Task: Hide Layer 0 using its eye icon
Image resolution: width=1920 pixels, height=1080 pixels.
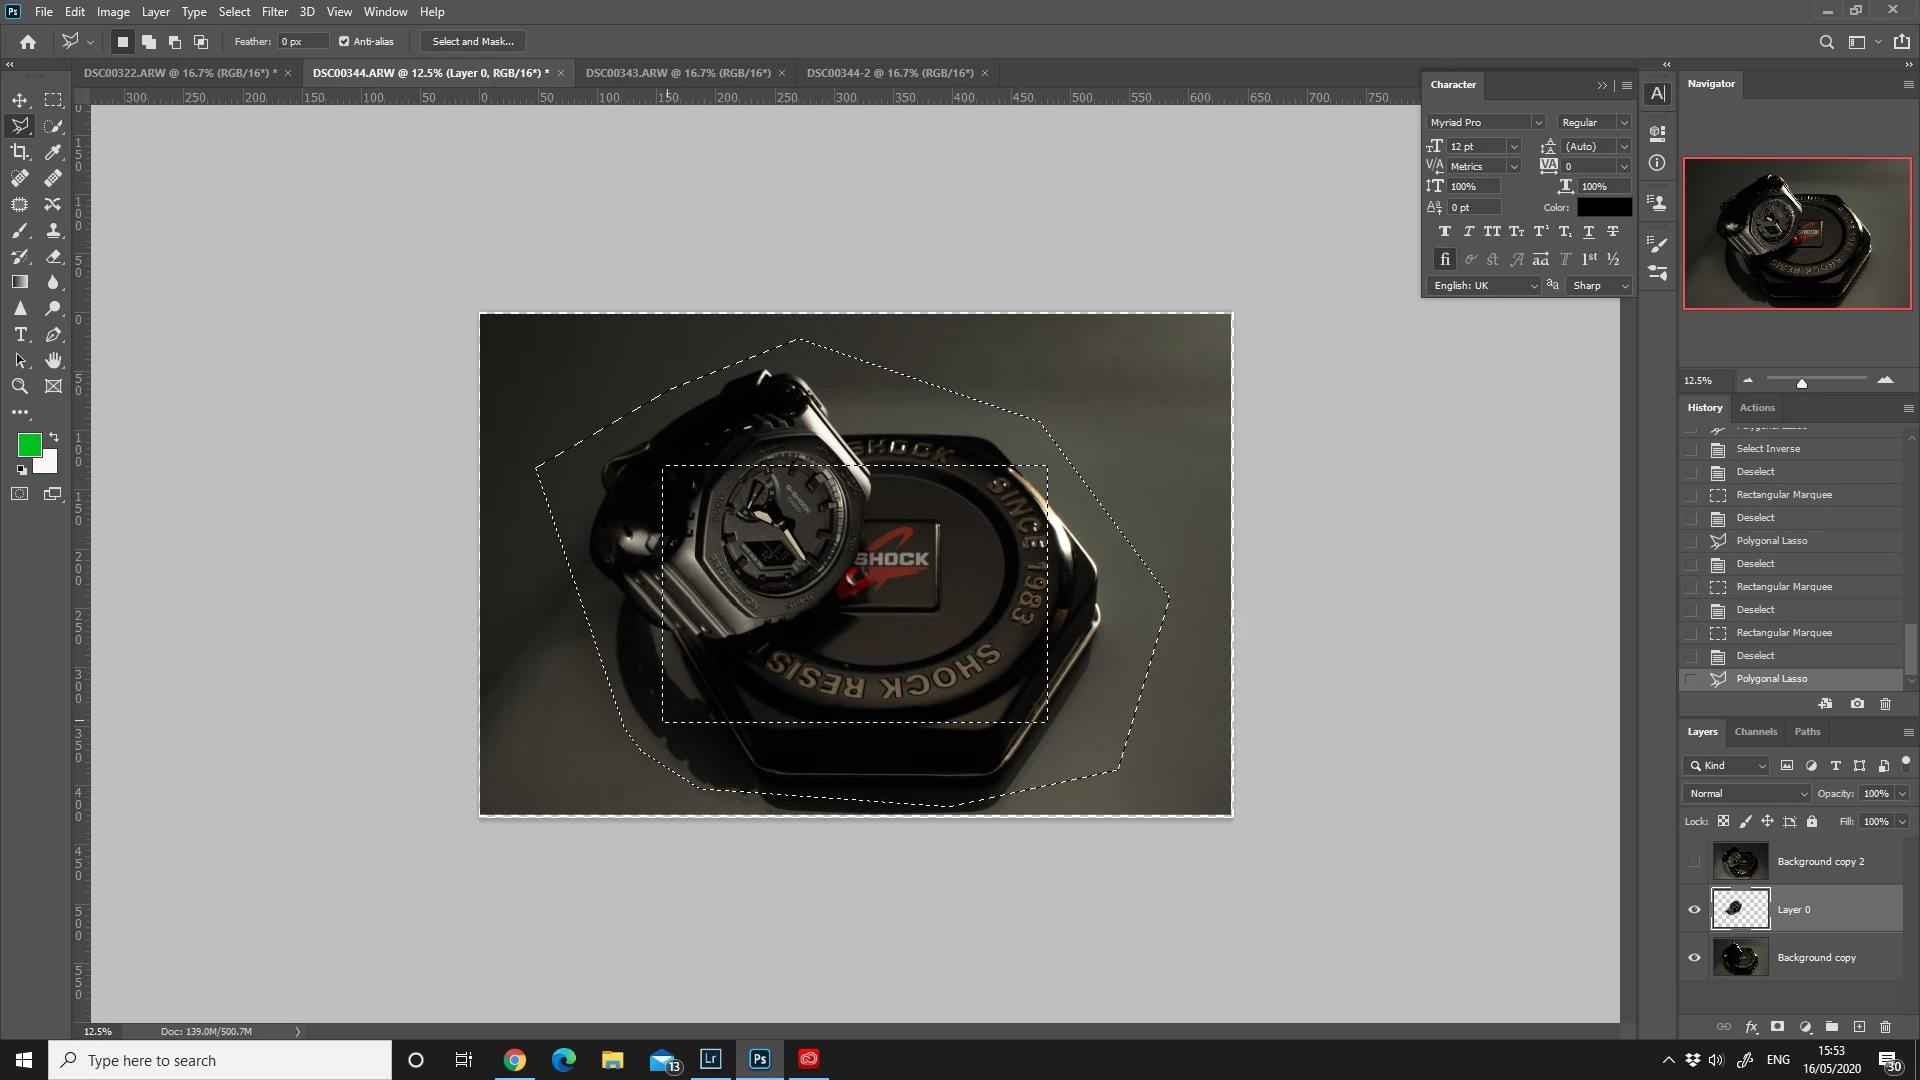Action: 1694,910
